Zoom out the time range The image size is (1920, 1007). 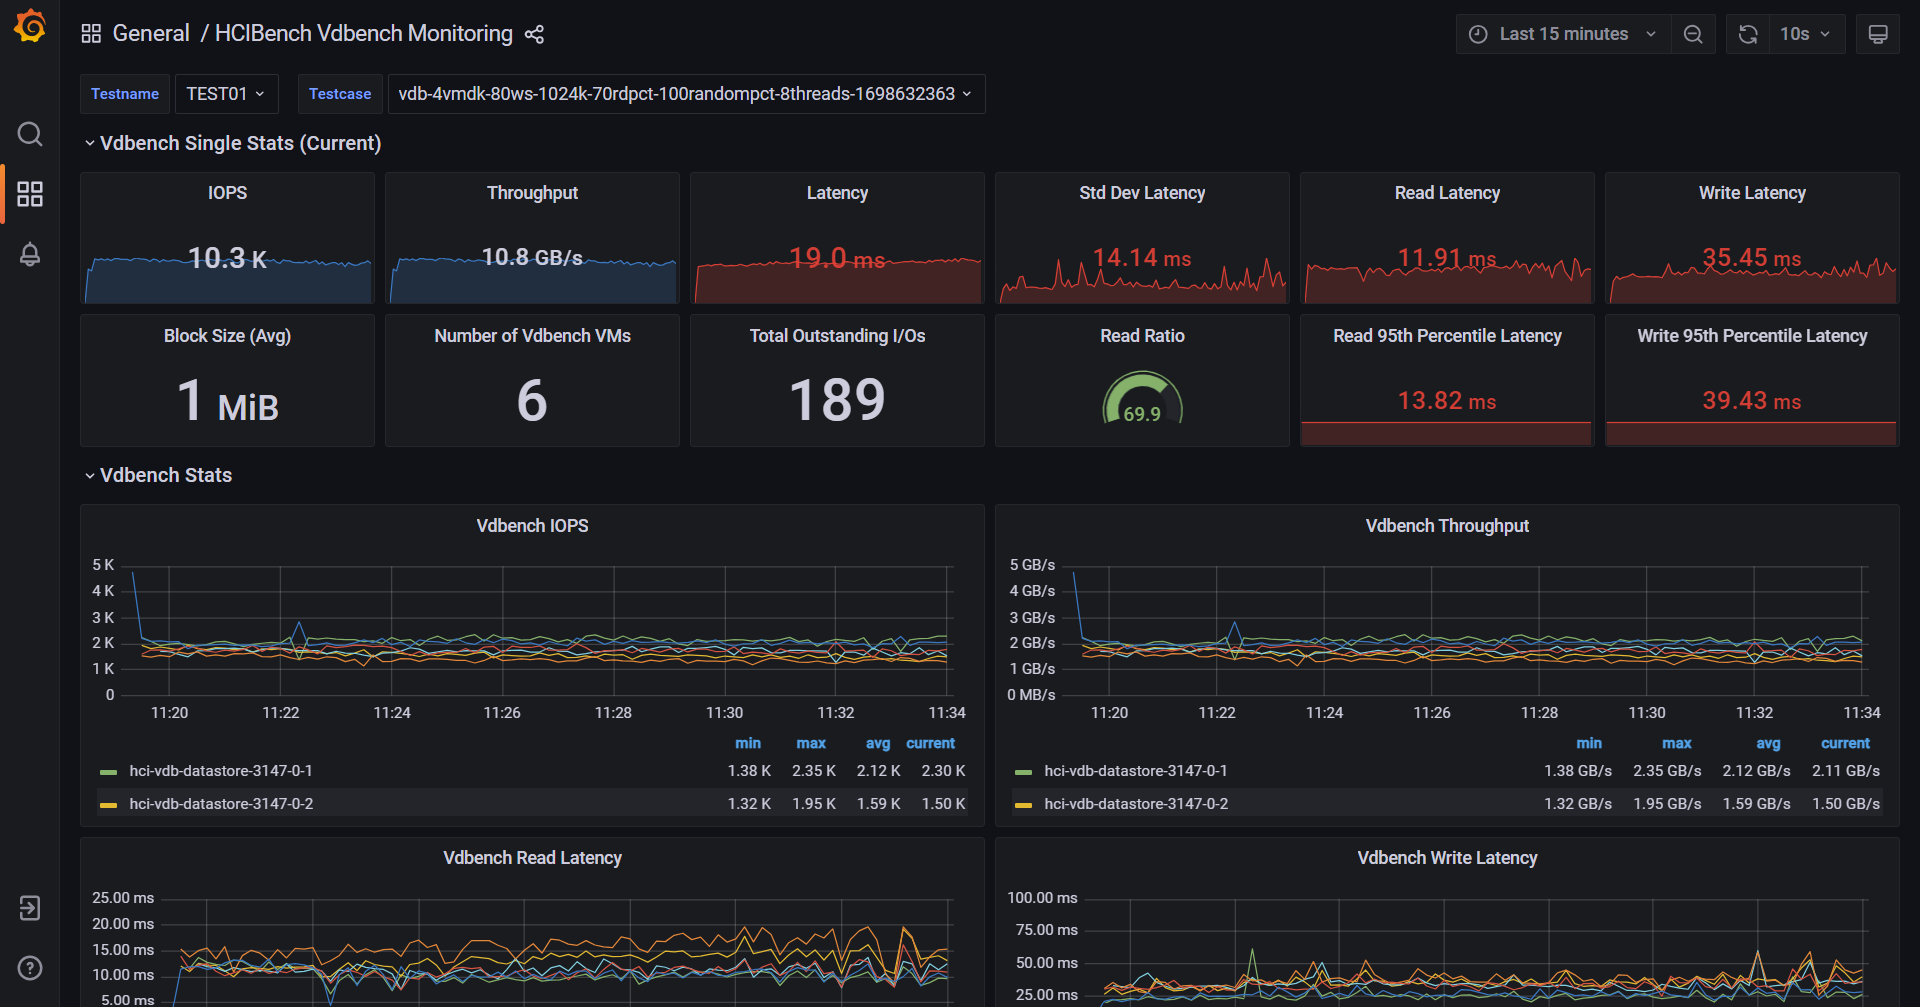click(x=1693, y=34)
